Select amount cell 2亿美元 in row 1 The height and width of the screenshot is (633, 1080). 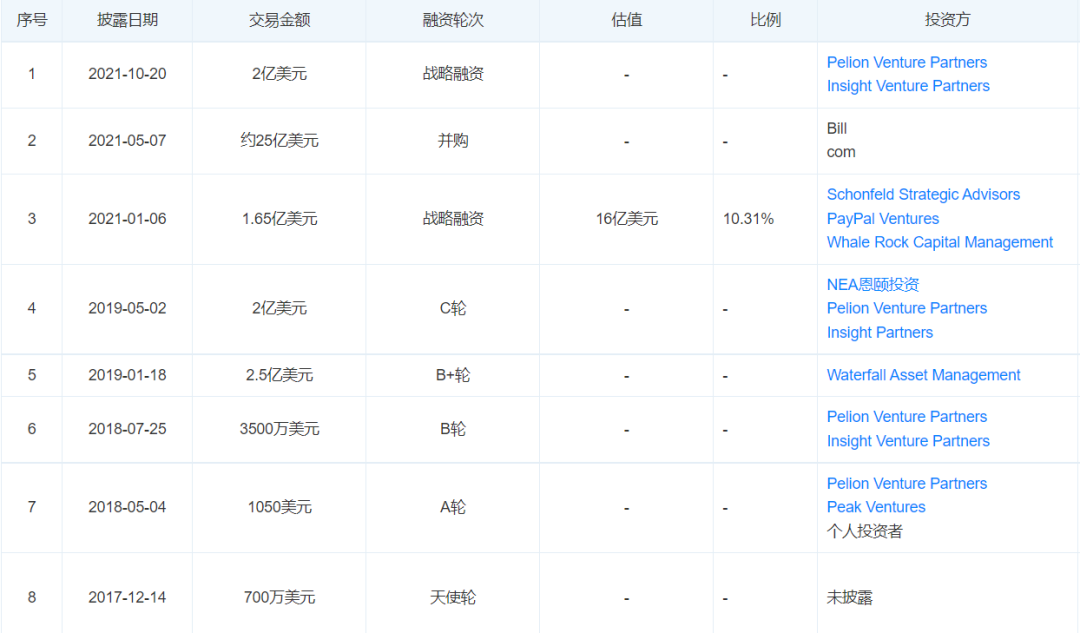tap(279, 74)
